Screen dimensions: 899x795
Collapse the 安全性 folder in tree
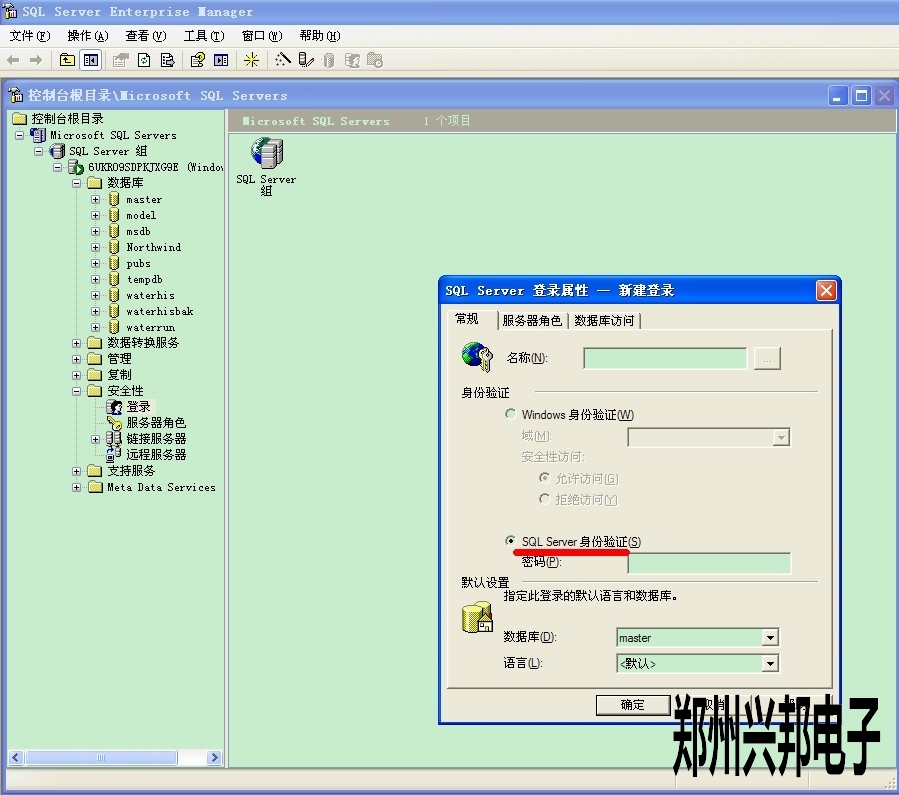click(77, 391)
